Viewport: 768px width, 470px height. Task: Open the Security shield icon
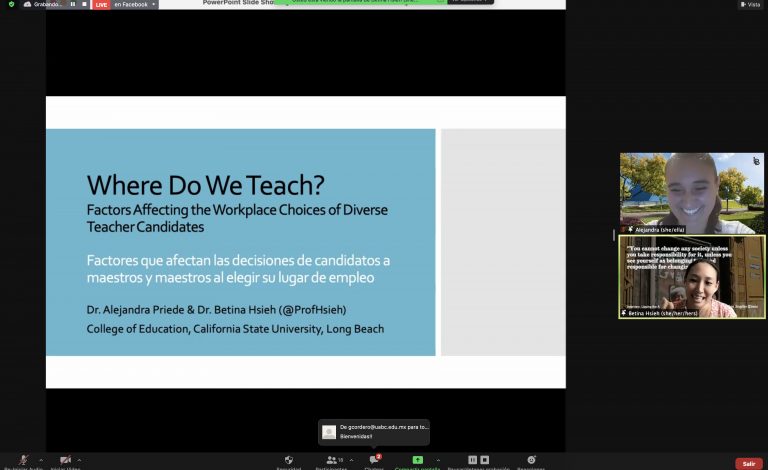[289, 460]
